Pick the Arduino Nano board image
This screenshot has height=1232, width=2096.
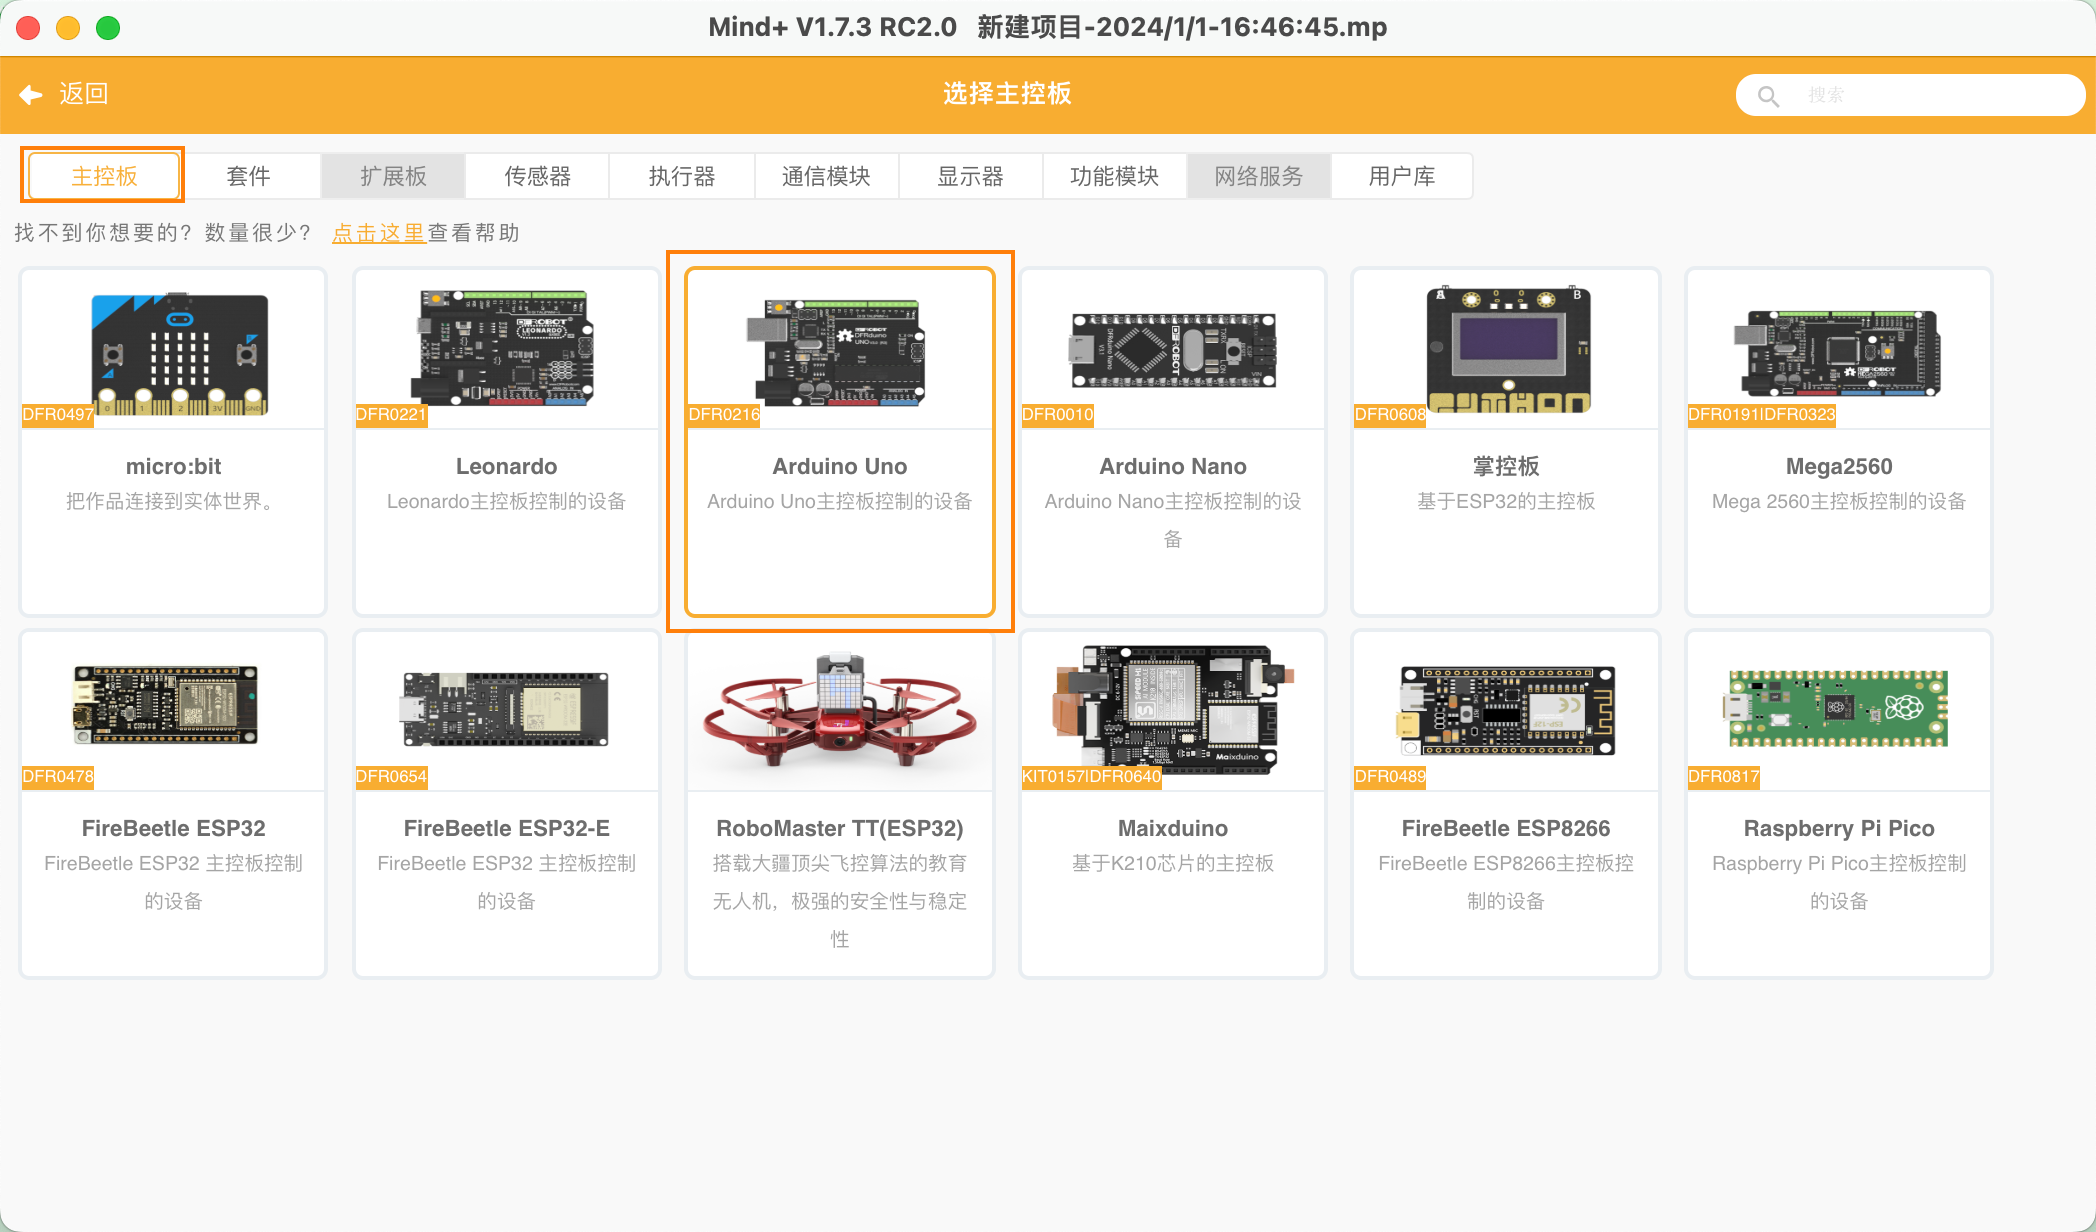[x=1173, y=350]
